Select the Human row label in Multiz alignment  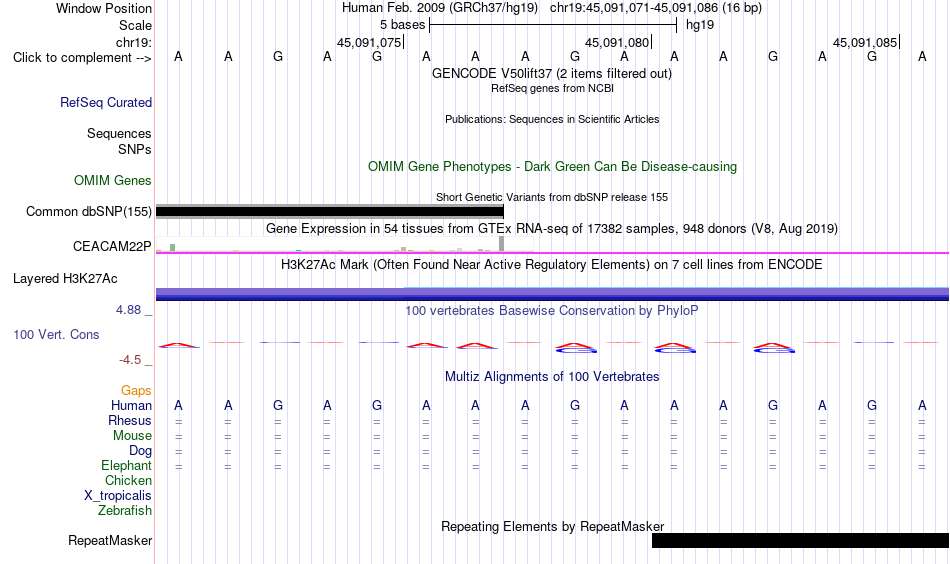click(131, 405)
